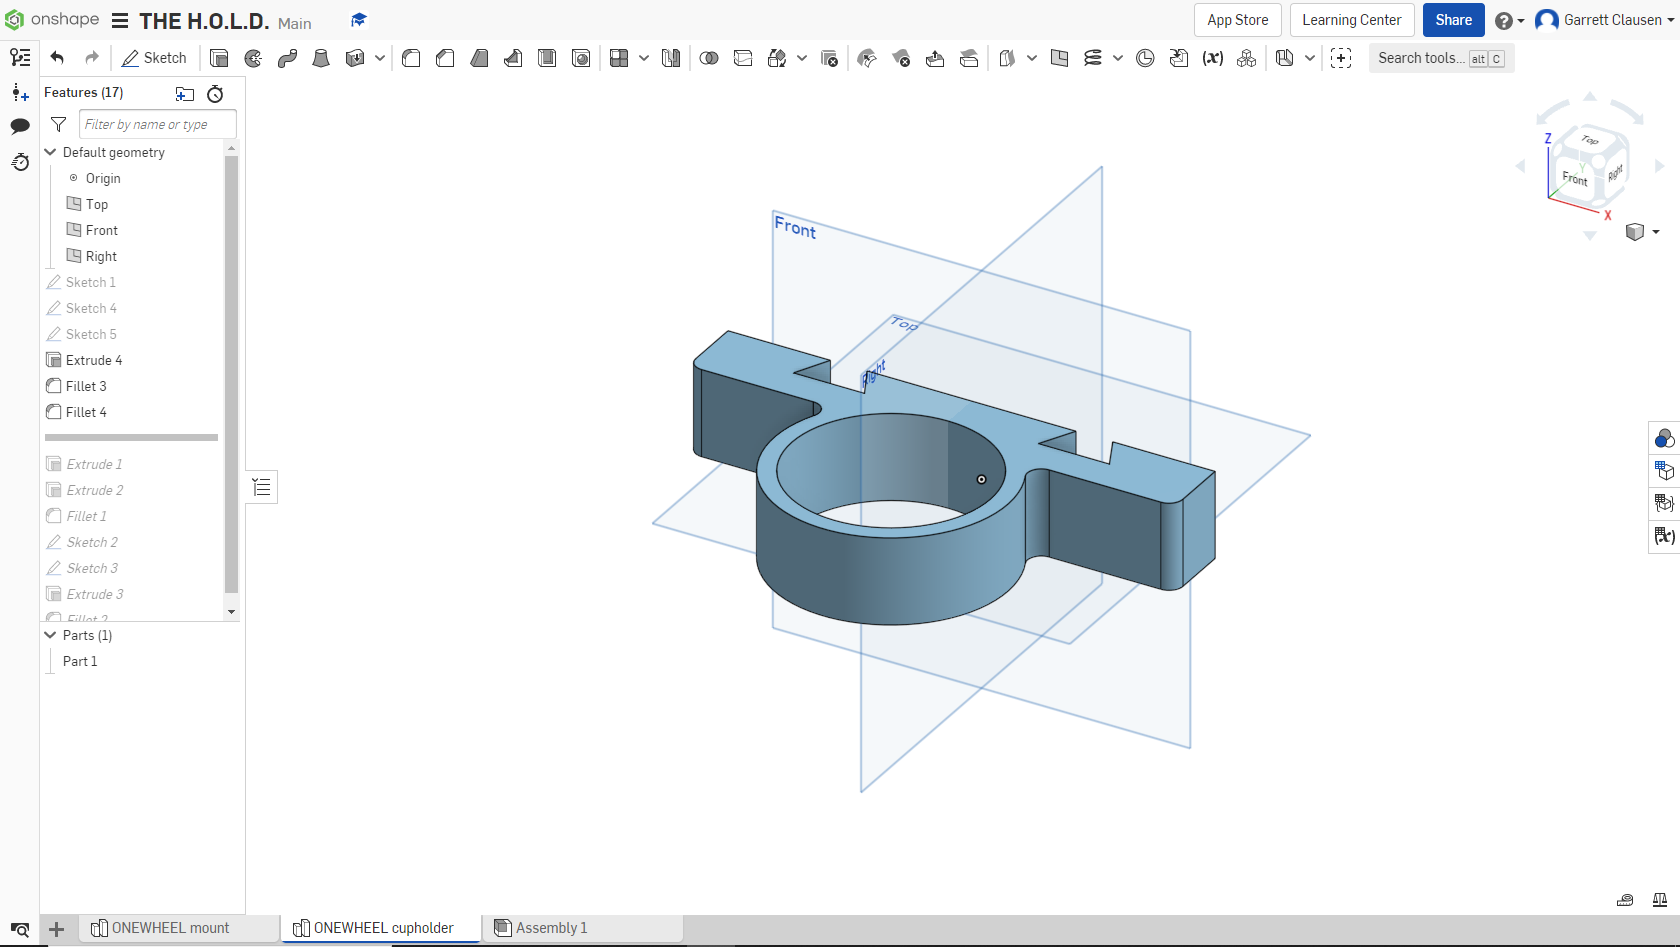Select the Shell tool
This screenshot has width=1680, height=947.
[x=547, y=58]
